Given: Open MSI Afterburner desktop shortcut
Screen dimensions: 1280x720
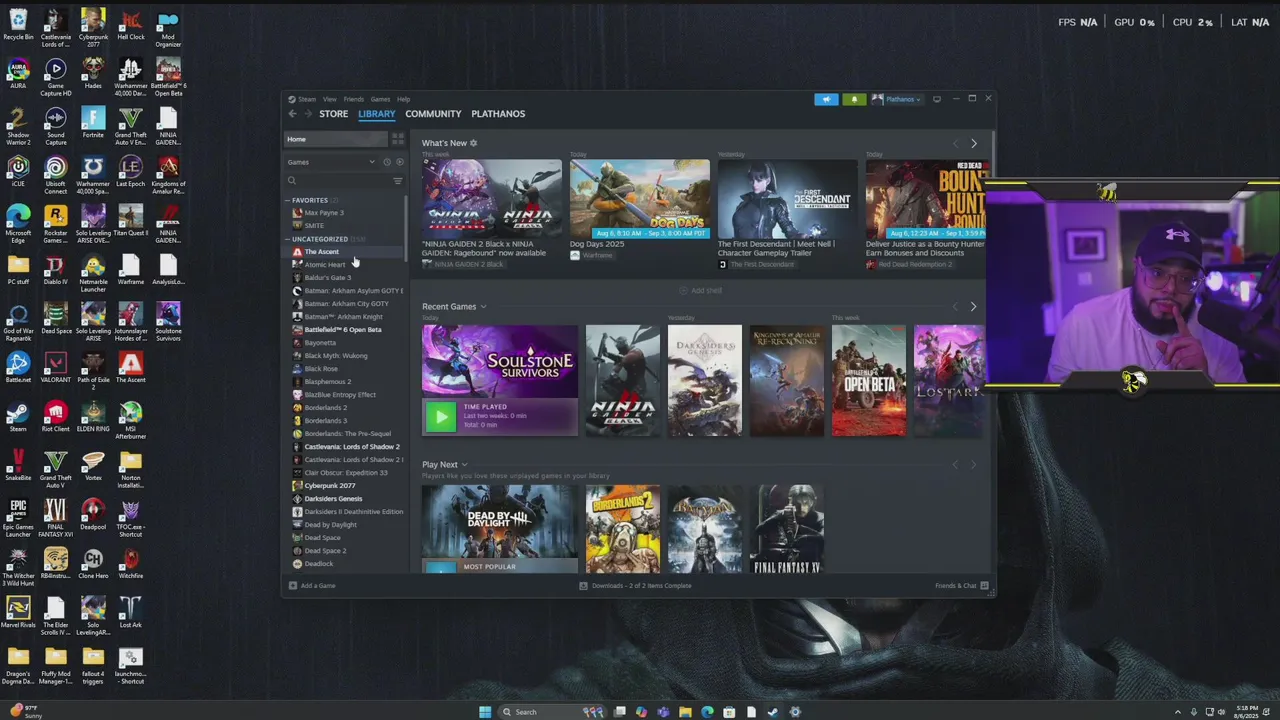Looking at the screenshot, I should 130,420.
